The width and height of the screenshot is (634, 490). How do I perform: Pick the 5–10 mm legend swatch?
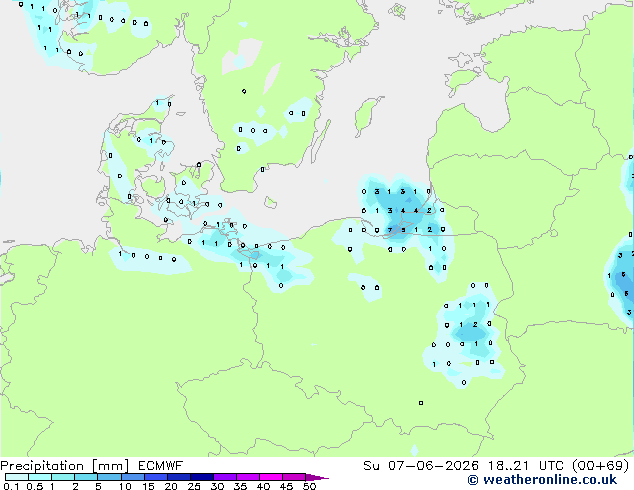tap(109, 477)
